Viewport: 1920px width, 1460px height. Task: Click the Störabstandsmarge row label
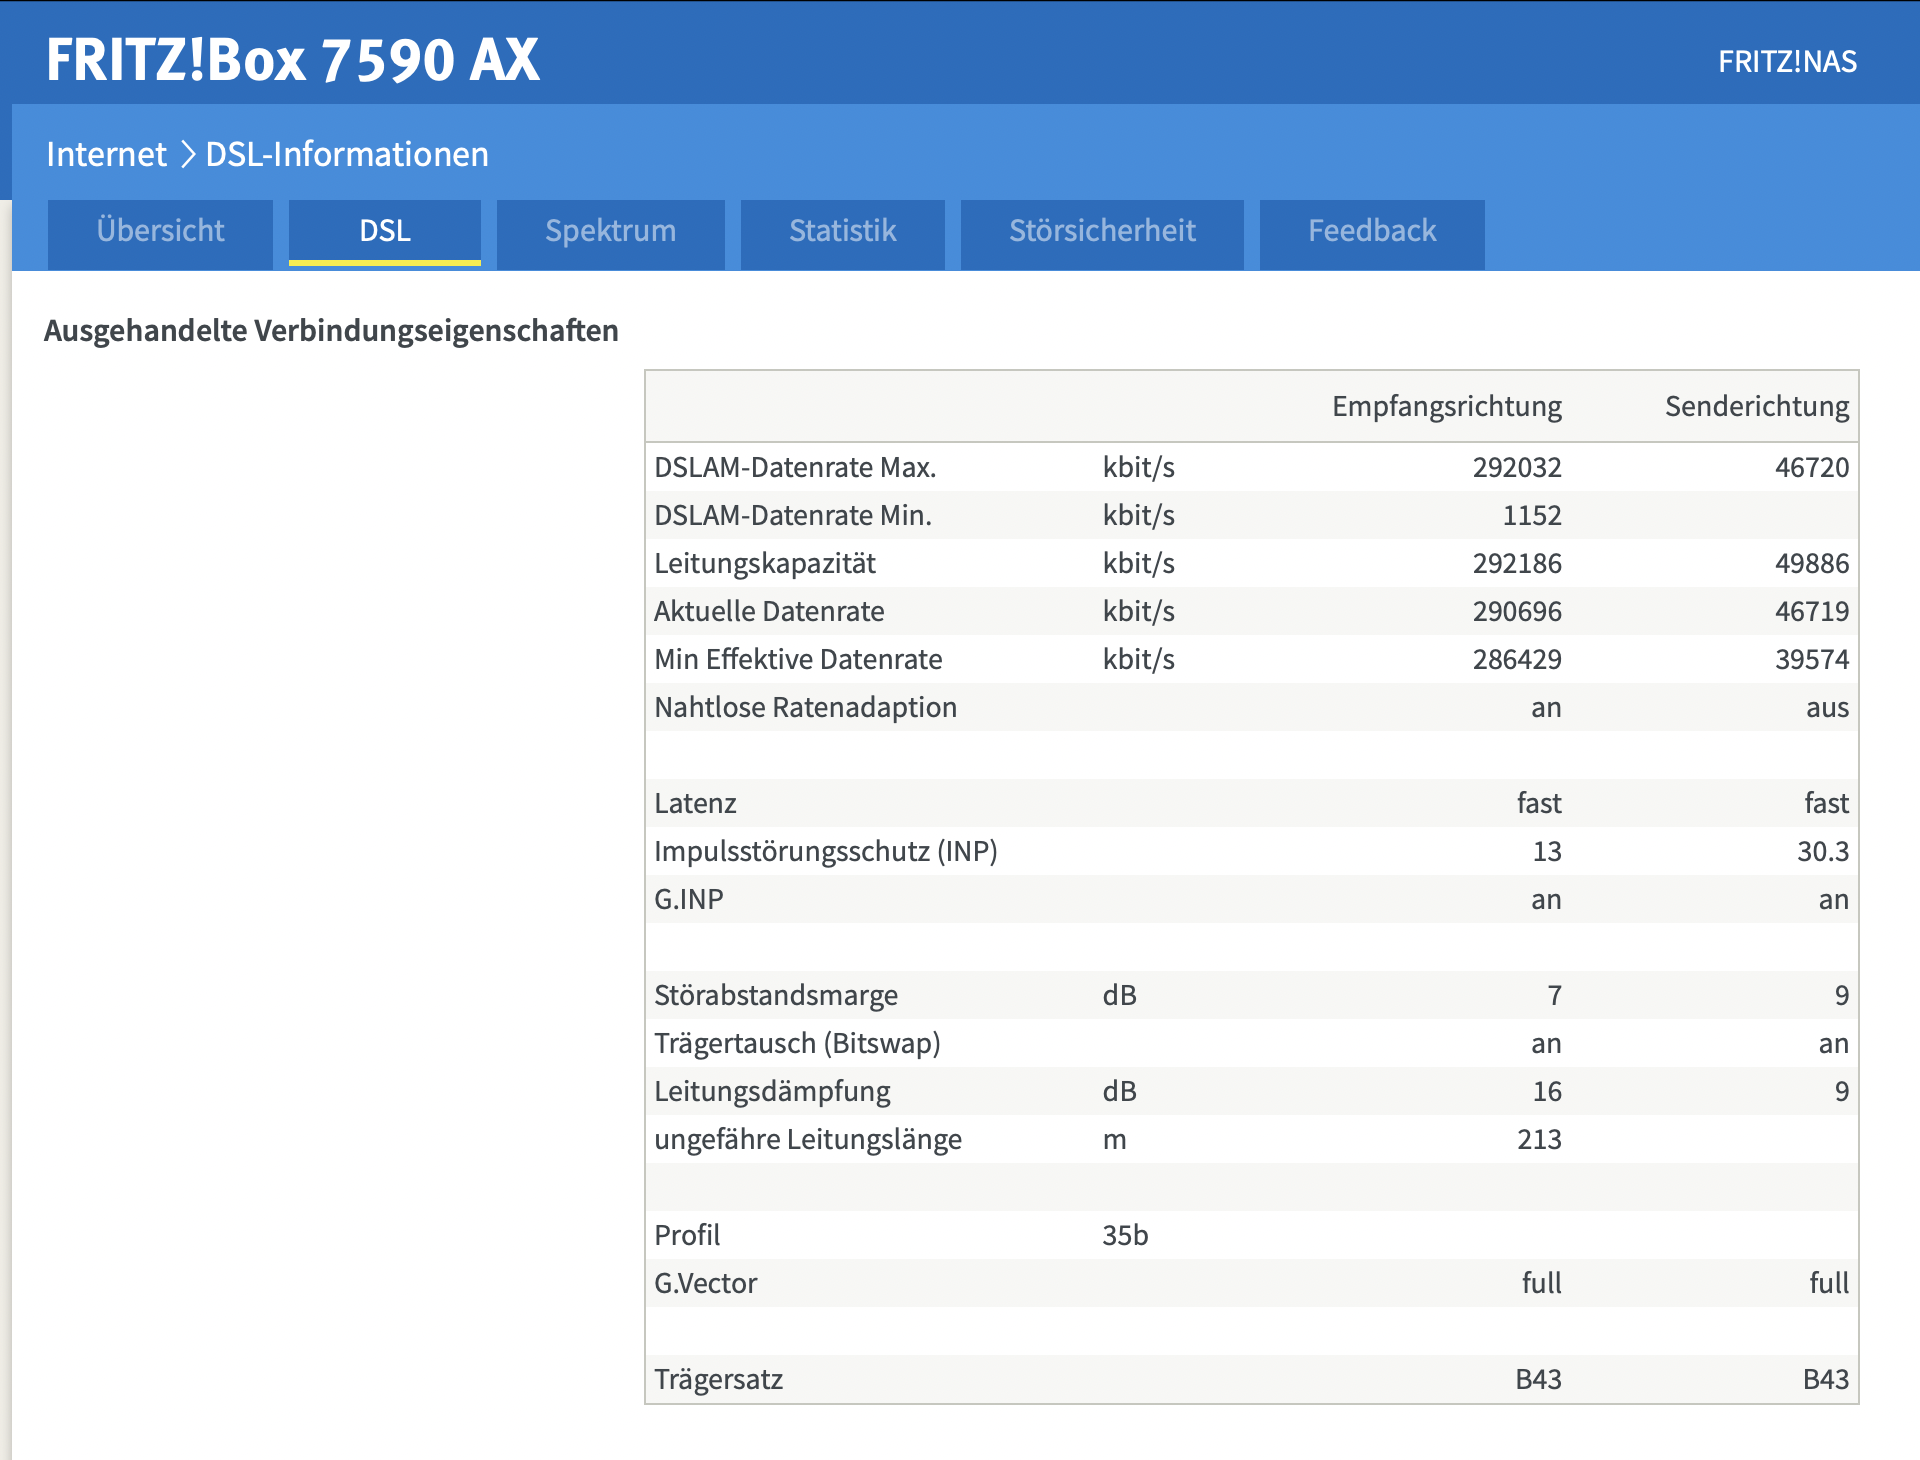[x=776, y=995]
